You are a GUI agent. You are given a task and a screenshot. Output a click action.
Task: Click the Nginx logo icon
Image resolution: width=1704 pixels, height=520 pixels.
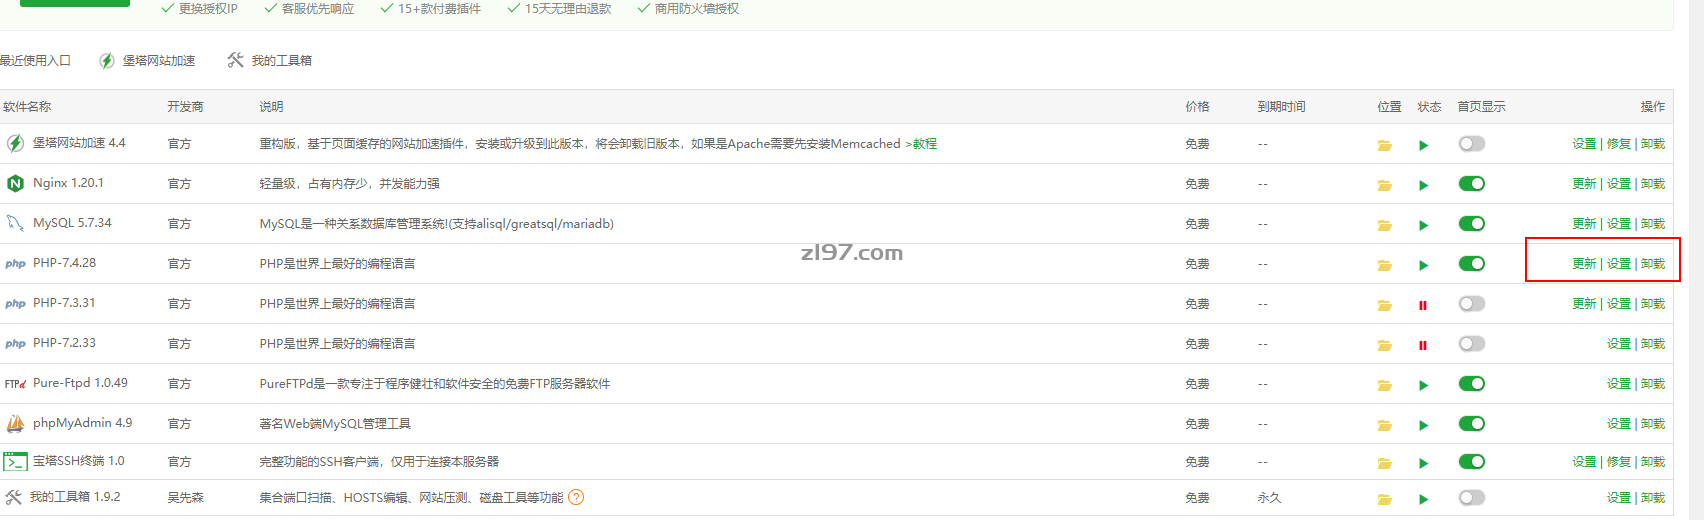(x=15, y=183)
